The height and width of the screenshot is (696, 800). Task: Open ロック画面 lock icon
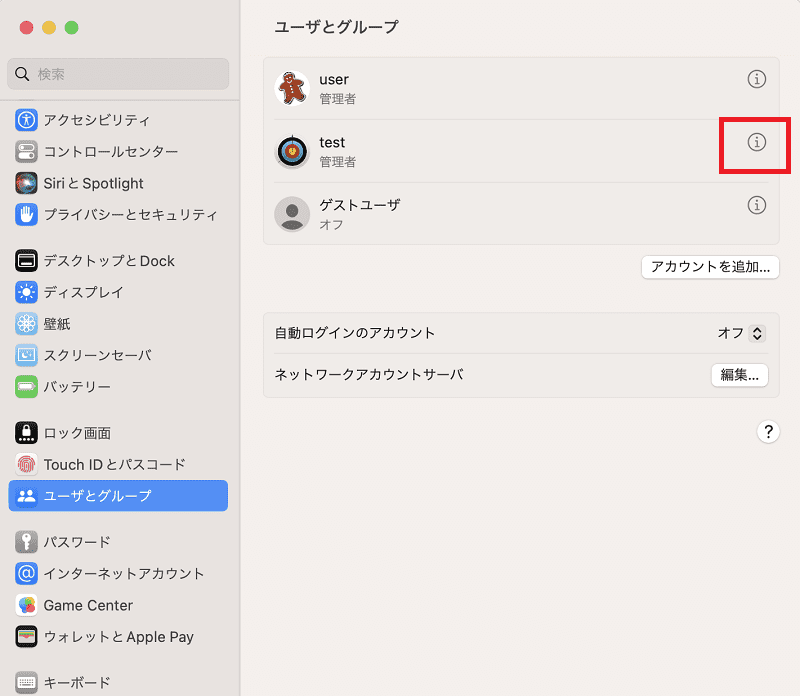pyautogui.click(x=26, y=433)
